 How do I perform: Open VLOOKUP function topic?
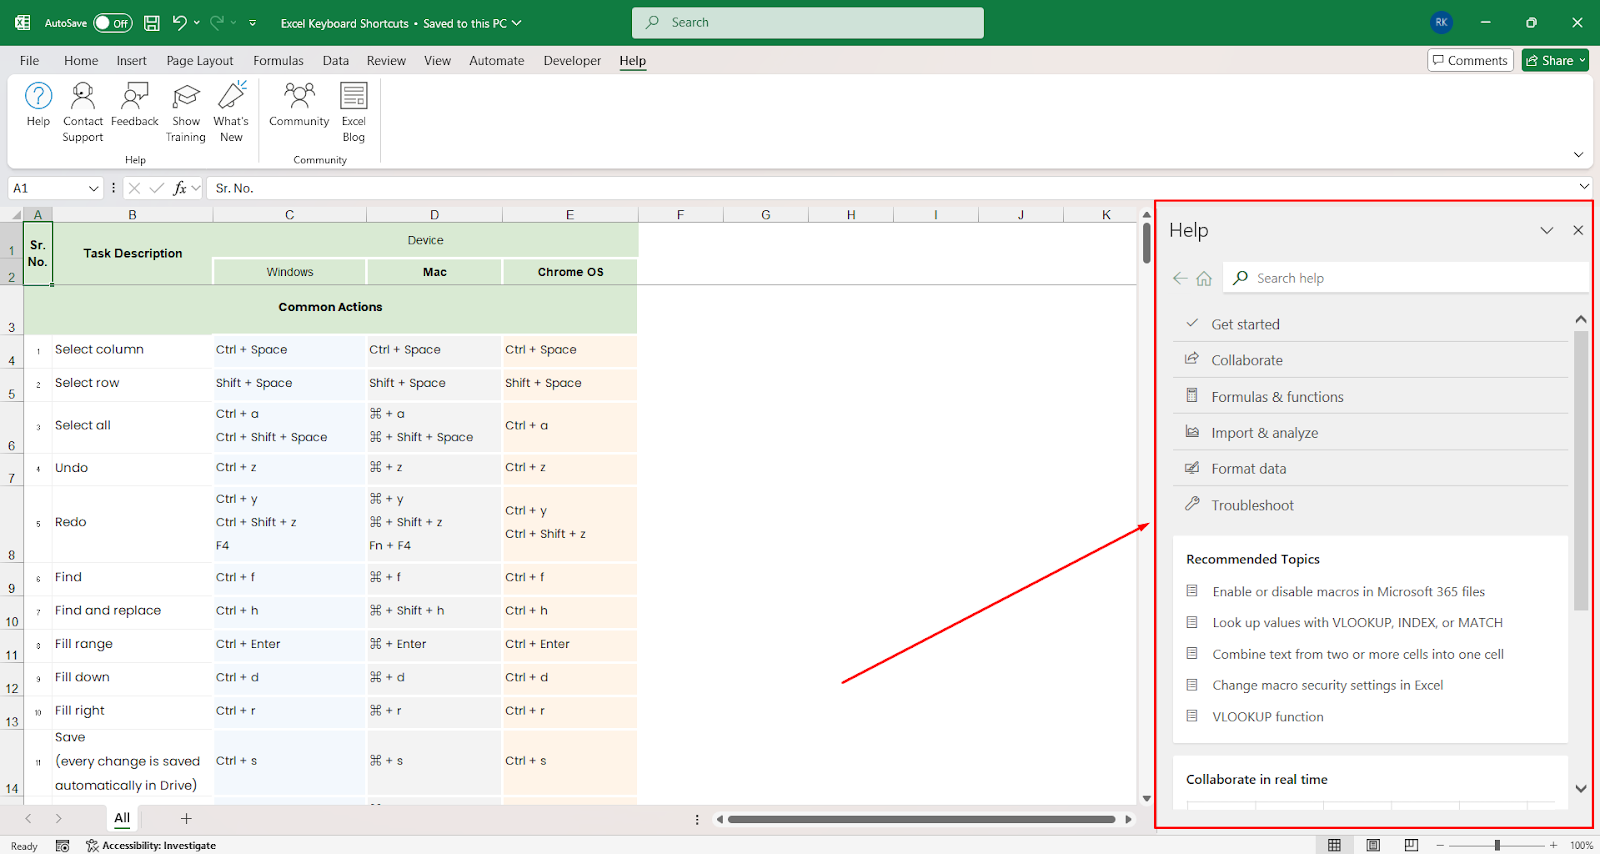(1267, 717)
